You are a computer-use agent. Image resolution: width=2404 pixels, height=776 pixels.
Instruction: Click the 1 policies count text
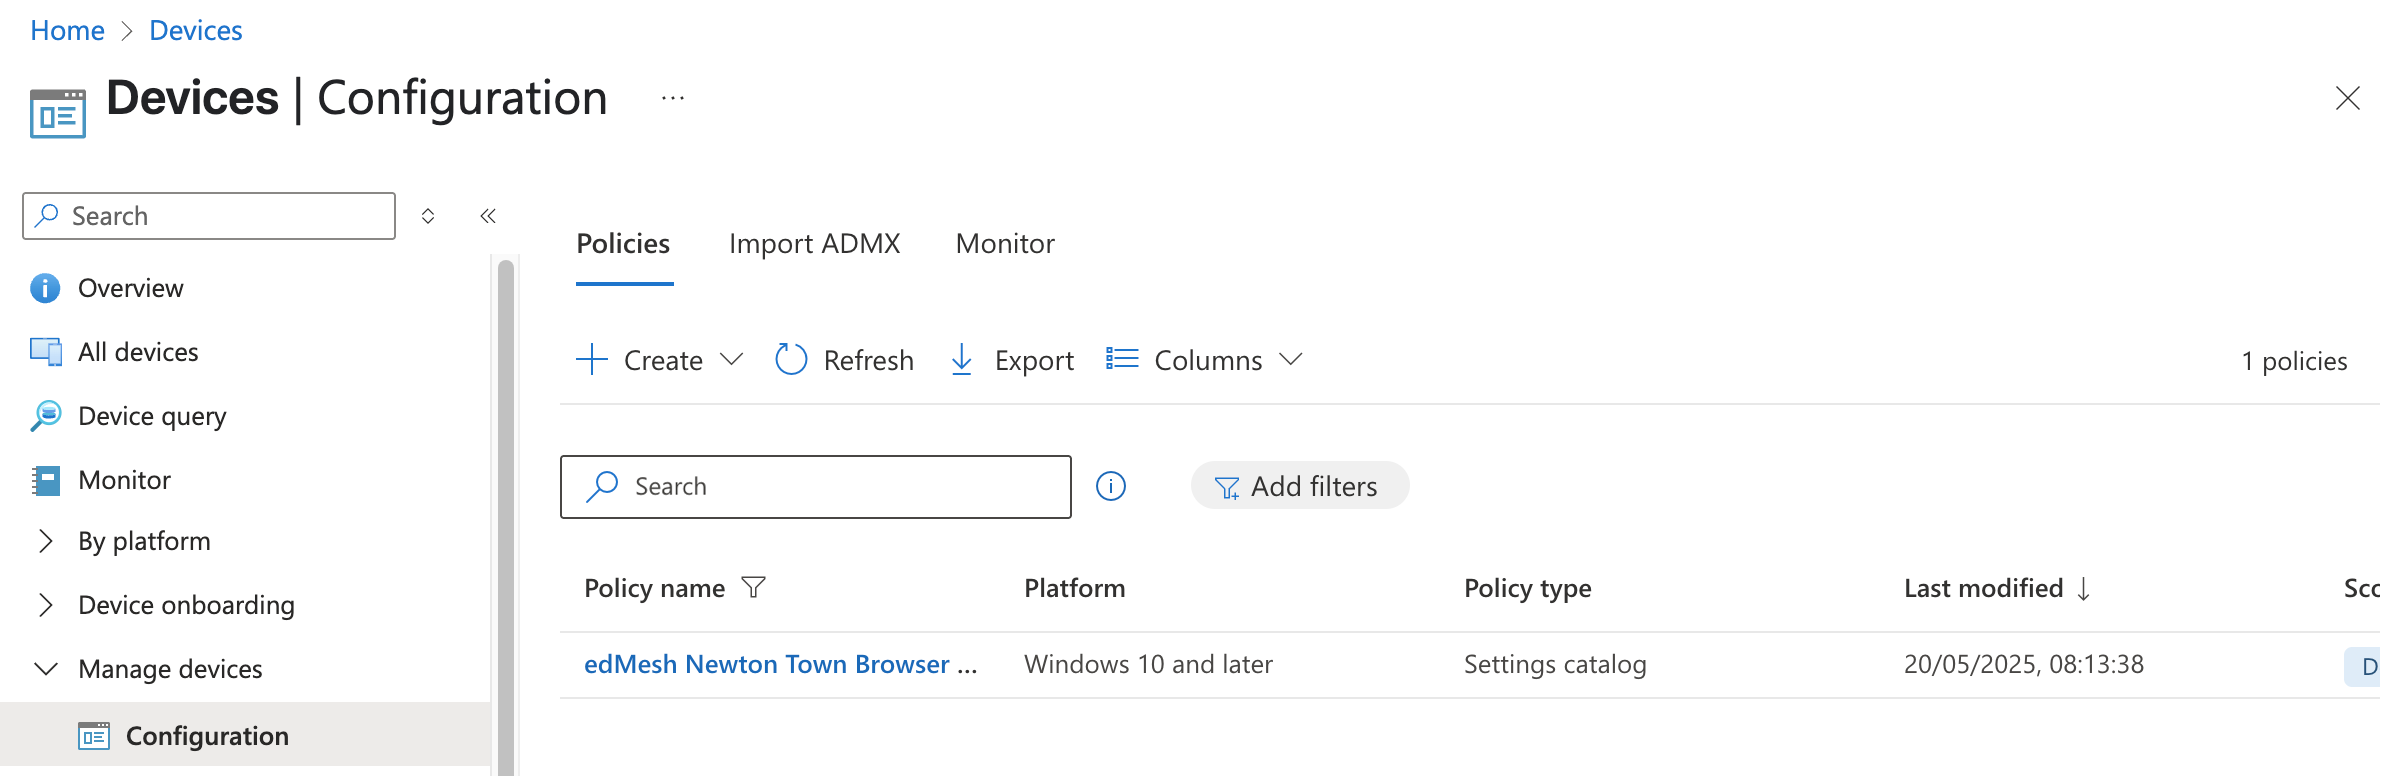2293,361
